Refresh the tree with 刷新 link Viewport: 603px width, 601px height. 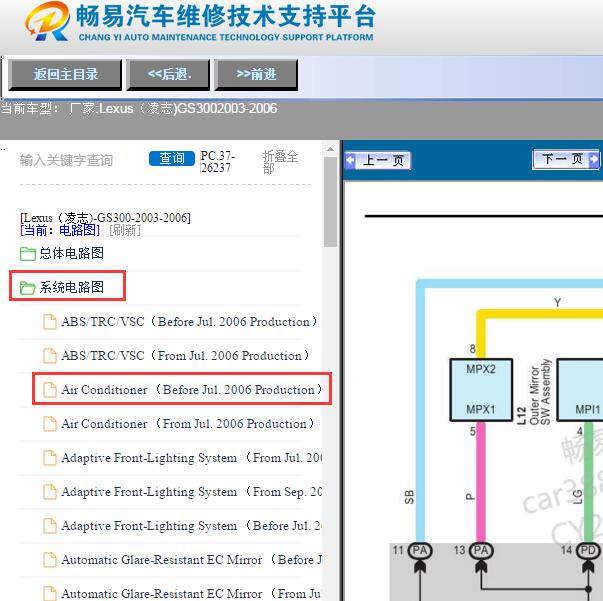[125, 230]
